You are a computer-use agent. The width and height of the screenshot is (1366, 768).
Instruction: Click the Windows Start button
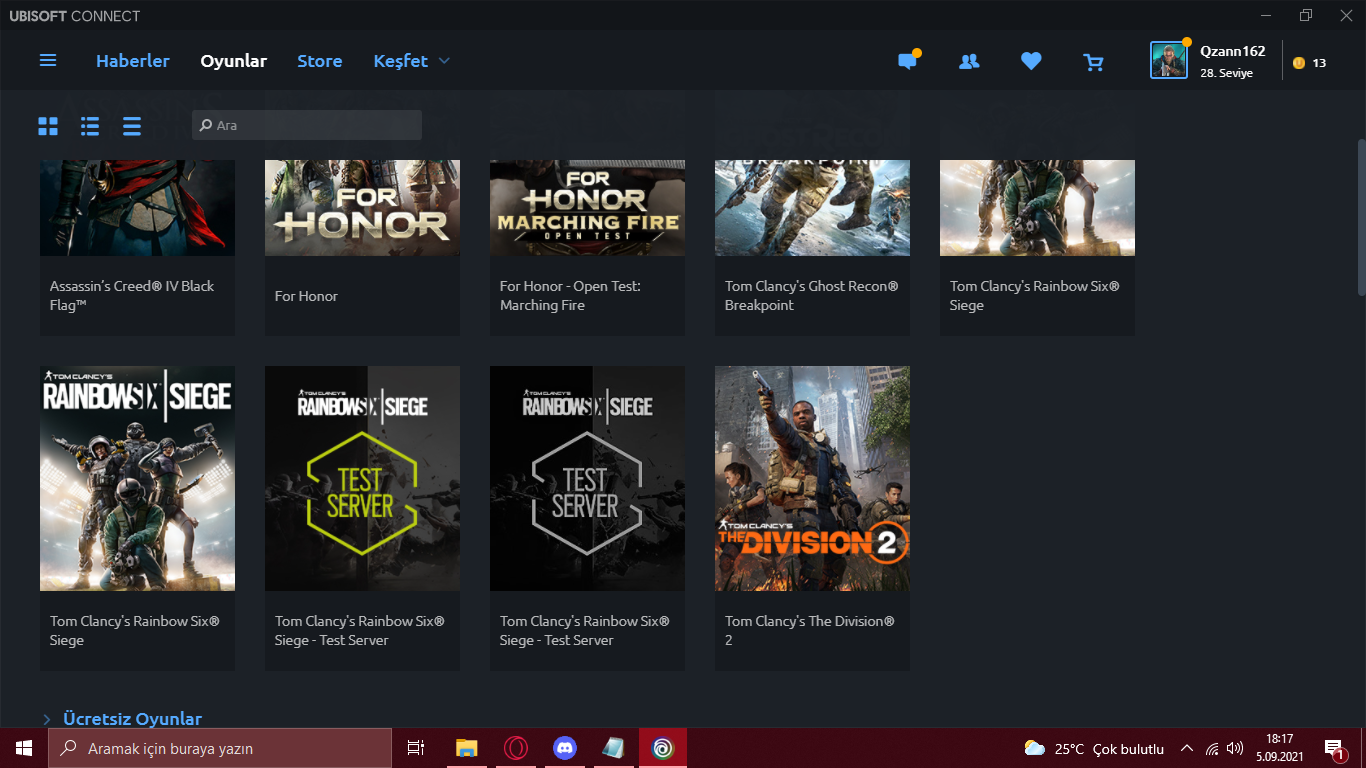coord(24,748)
